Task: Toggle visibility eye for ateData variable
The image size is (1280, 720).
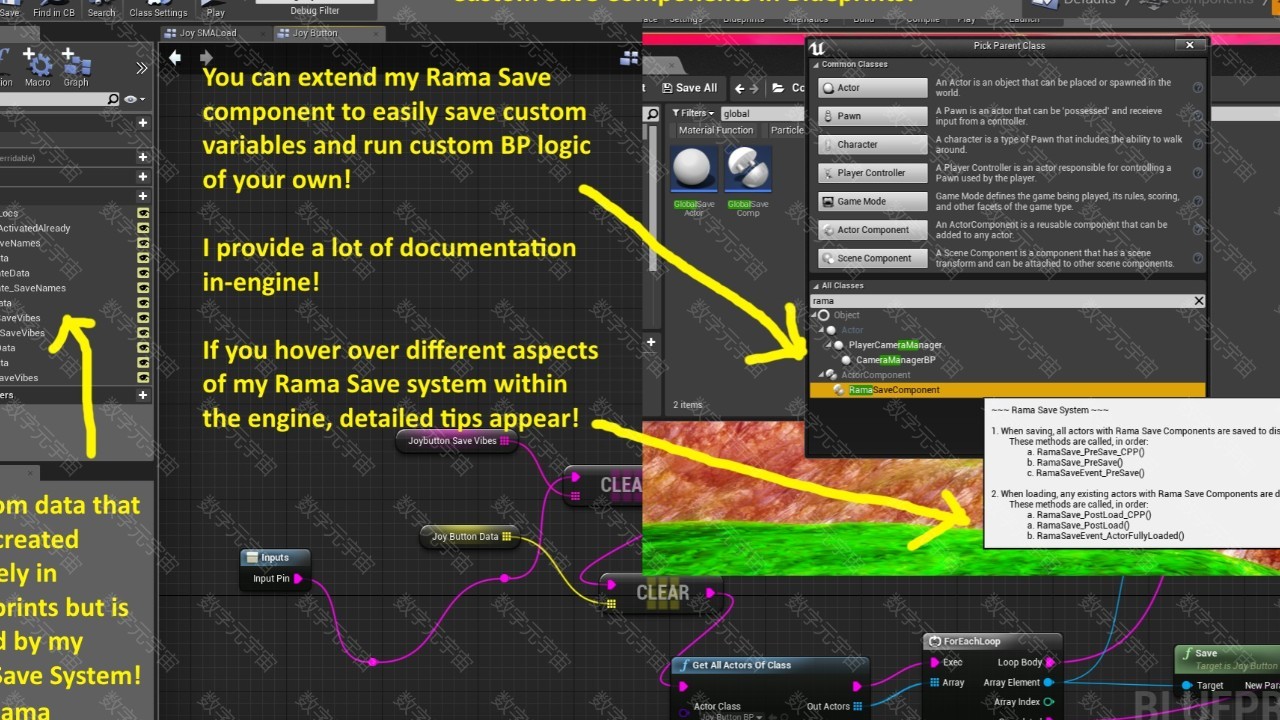Action: (143, 273)
